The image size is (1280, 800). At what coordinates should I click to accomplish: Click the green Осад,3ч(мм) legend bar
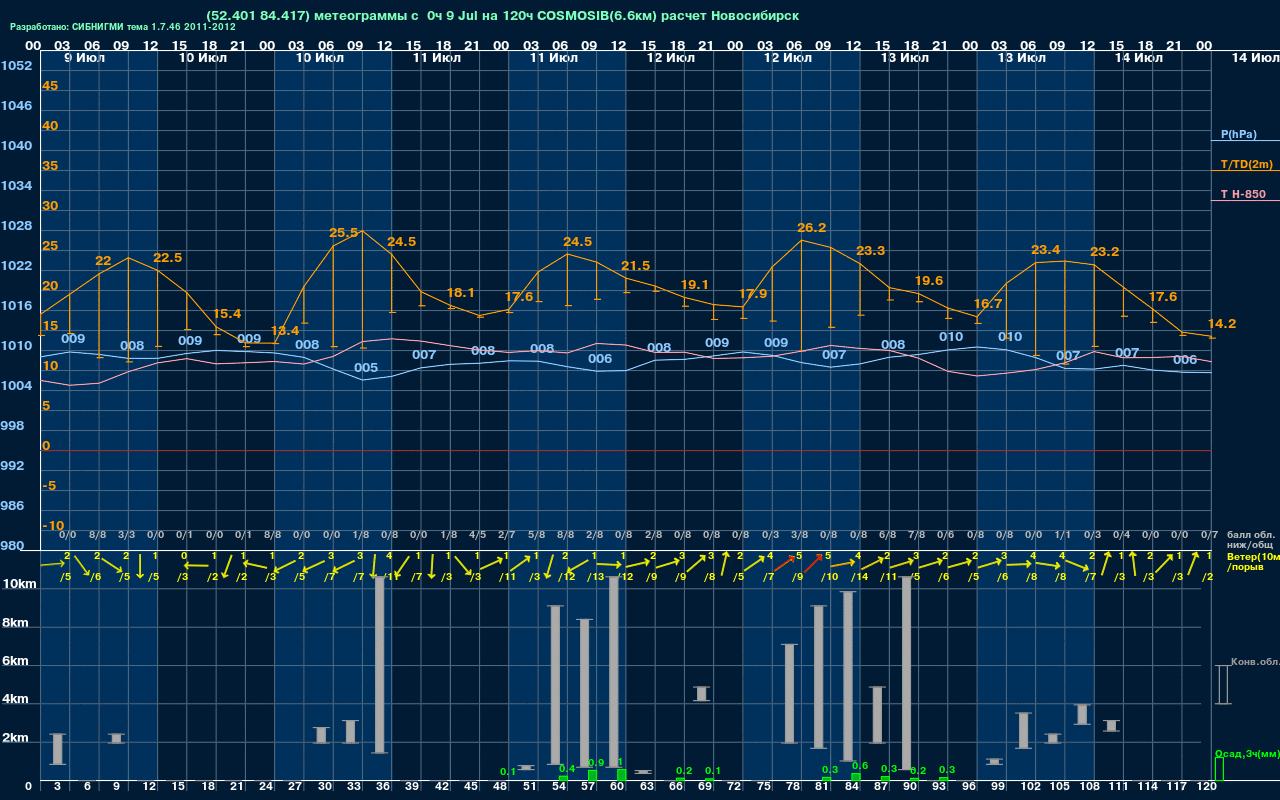pyautogui.click(x=1218, y=769)
